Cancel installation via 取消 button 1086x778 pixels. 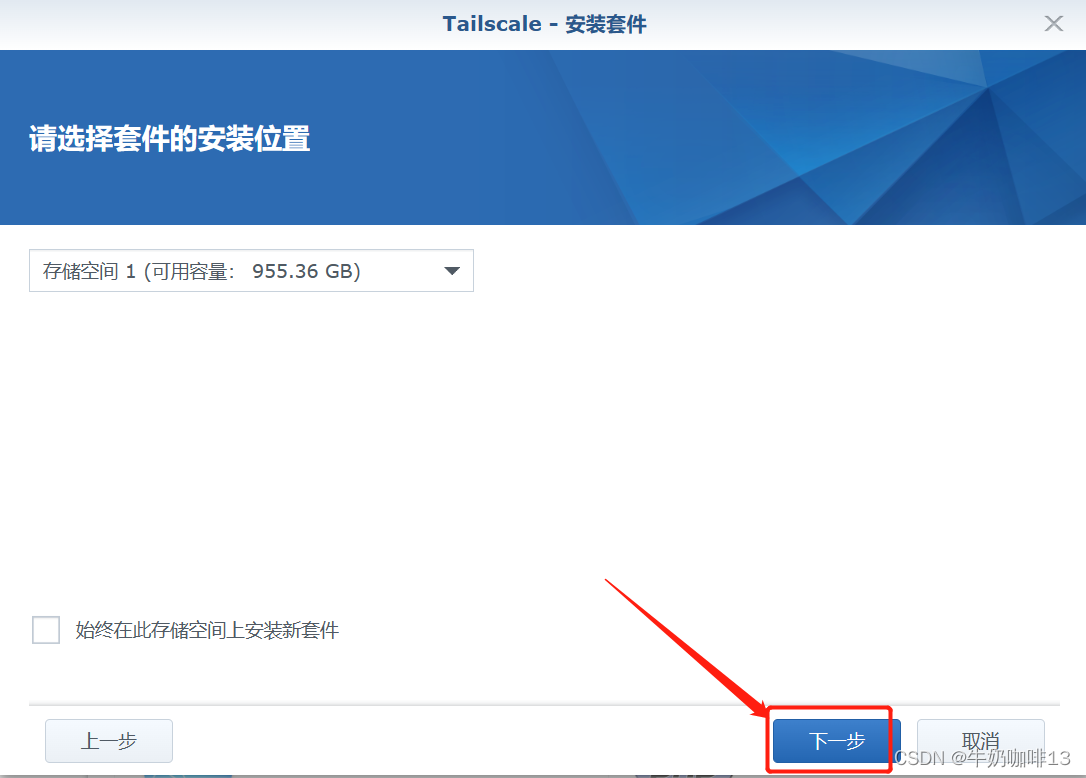(x=980, y=741)
